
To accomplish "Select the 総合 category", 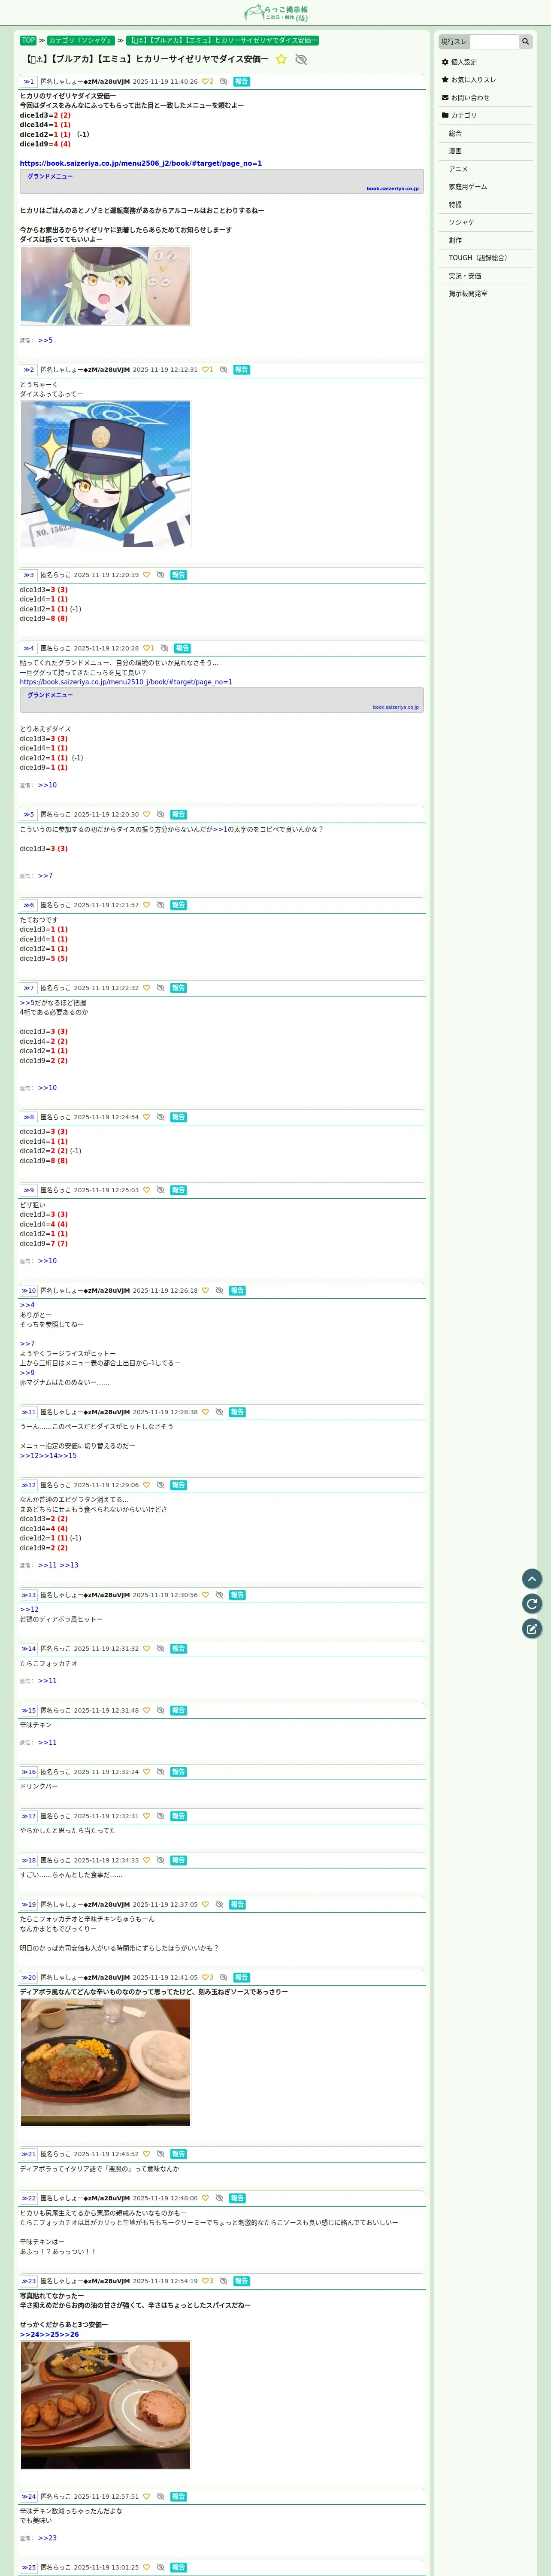I will [486, 133].
